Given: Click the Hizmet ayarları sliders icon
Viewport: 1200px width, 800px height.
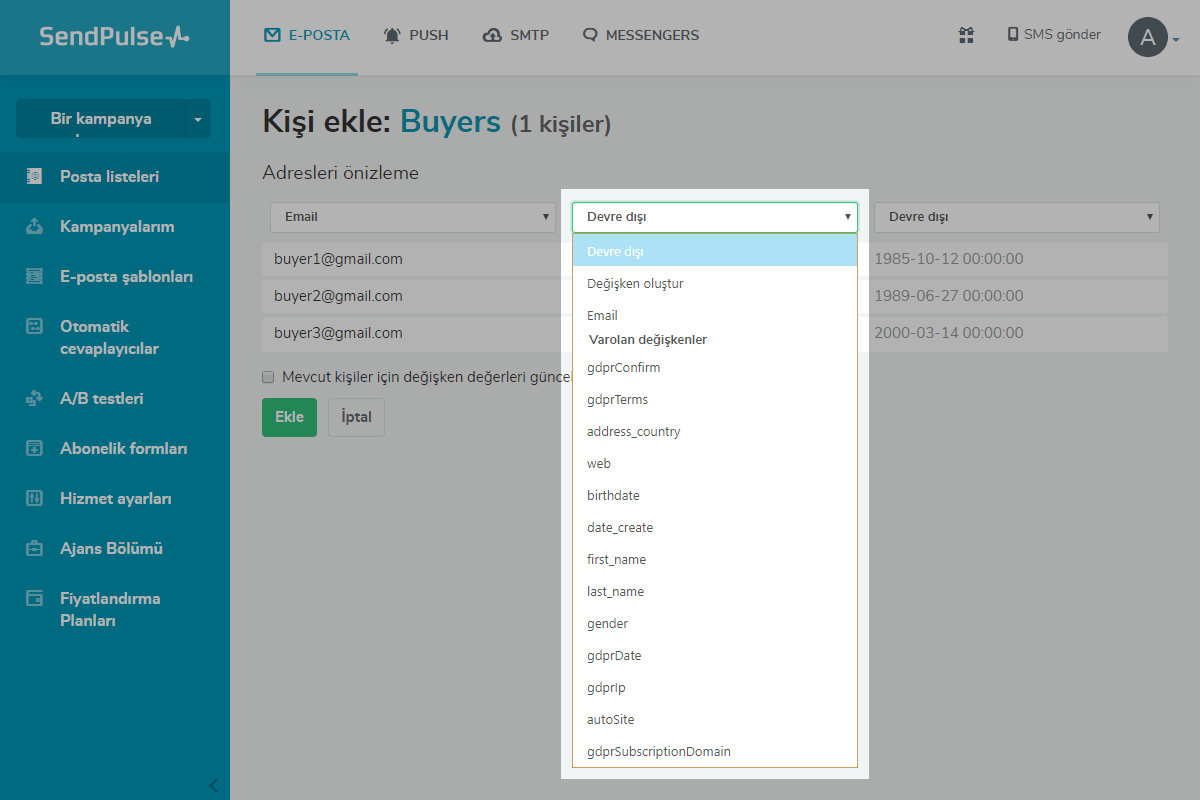Looking at the screenshot, I should coord(34,499).
